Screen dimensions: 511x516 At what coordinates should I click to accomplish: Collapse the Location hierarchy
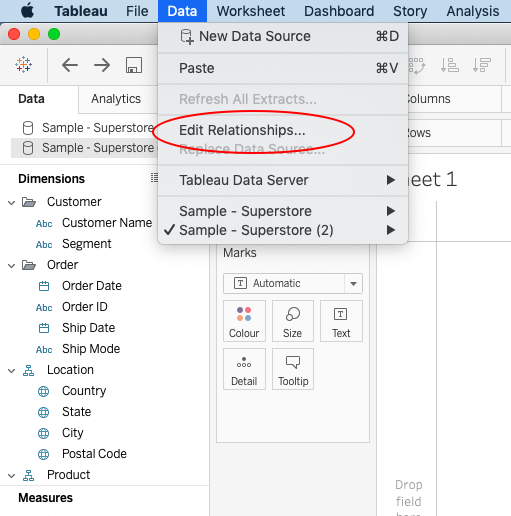[x=11, y=371]
